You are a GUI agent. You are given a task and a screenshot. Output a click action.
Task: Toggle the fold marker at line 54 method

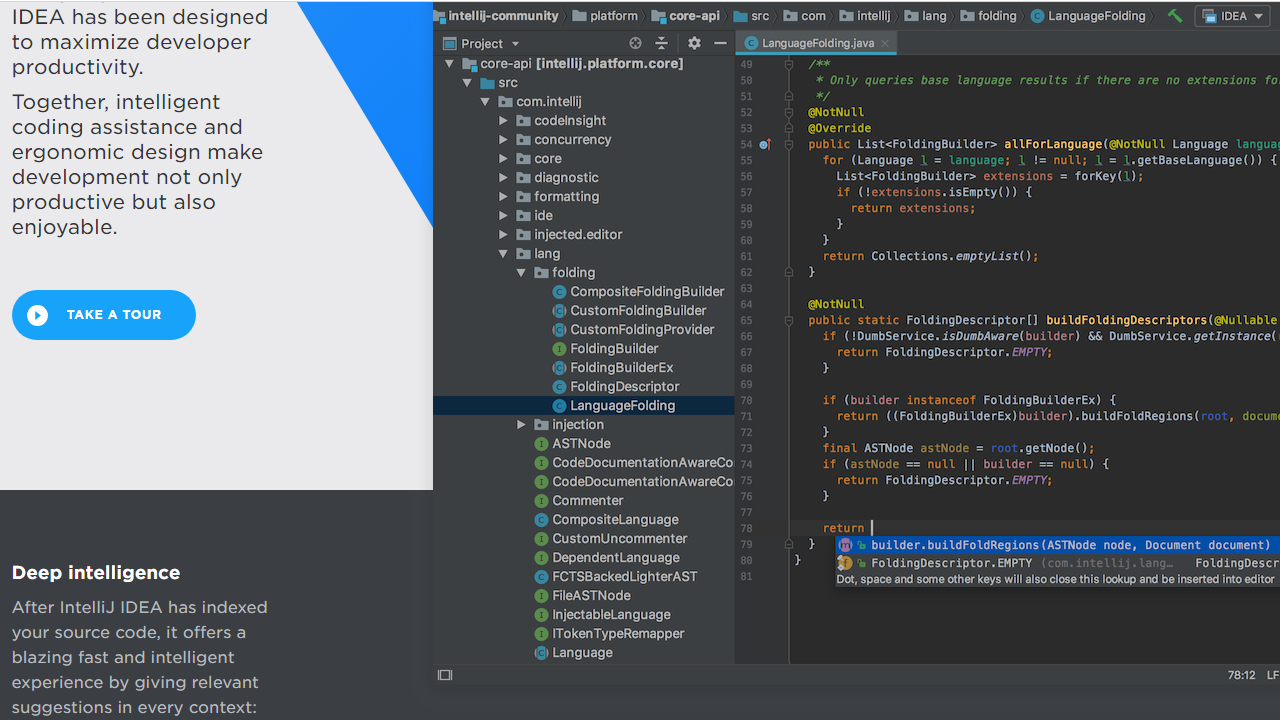(x=789, y=144)
